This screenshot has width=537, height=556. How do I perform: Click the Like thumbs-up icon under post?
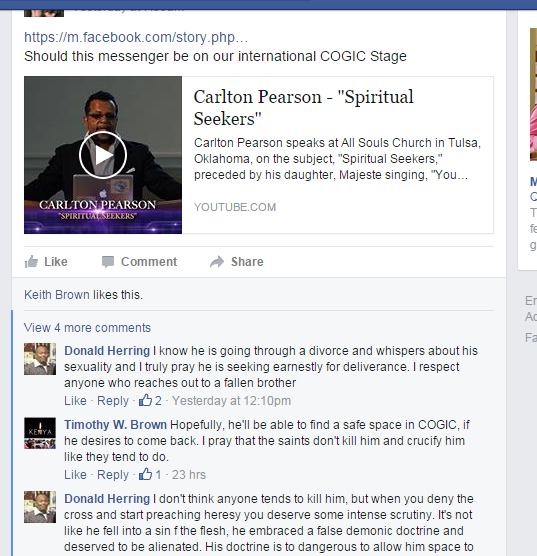coord(31,262)
